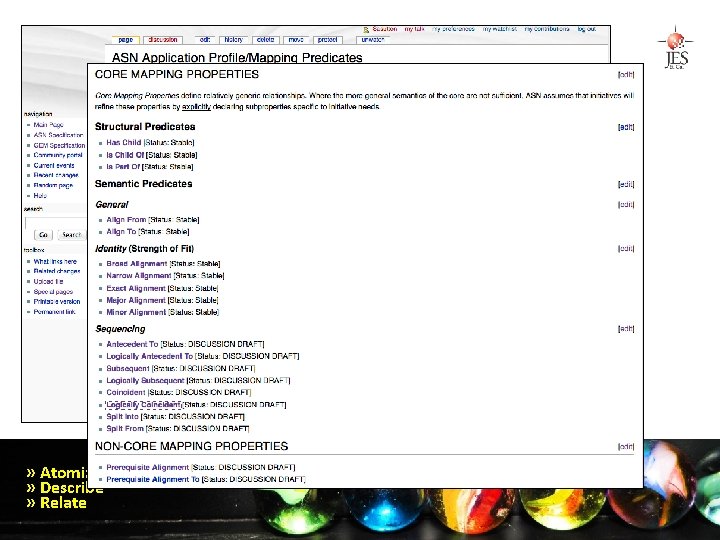Open the Printable version
720x540 pixels.
point(56,302)
